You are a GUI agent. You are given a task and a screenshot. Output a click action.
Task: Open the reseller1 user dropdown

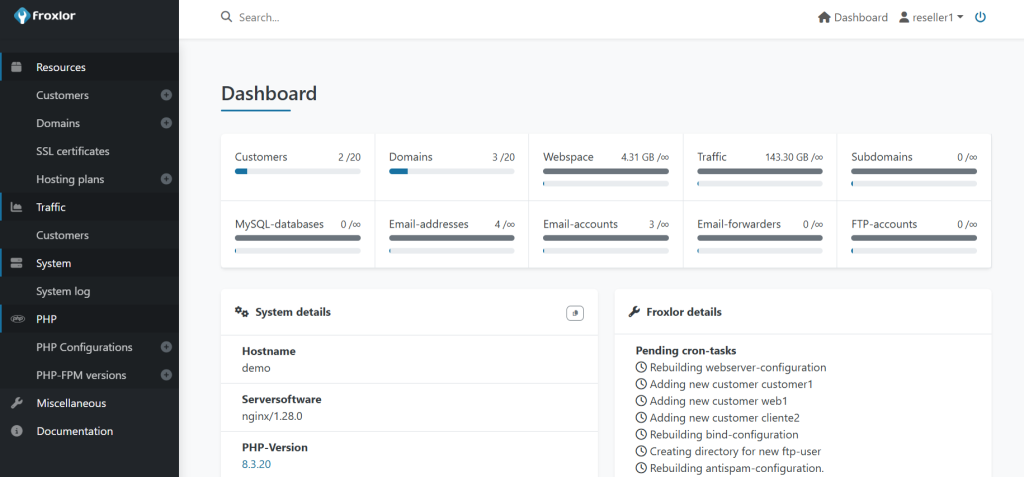pos(930,17)
